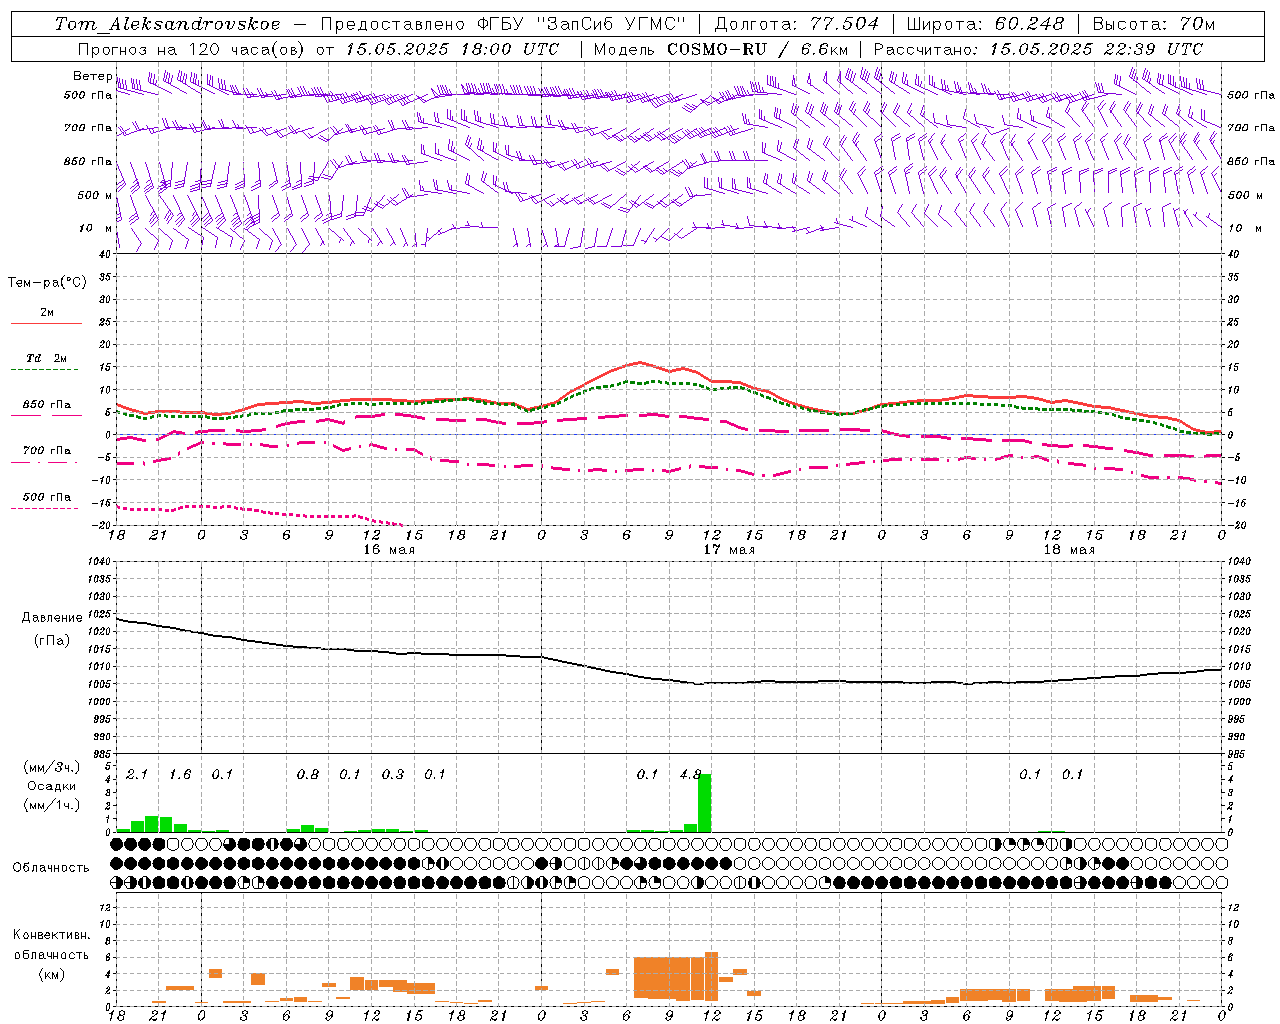Click the '2м' temperature legend entry
This screenshot has height=1024, width=1280.
(x=47, y=312)
